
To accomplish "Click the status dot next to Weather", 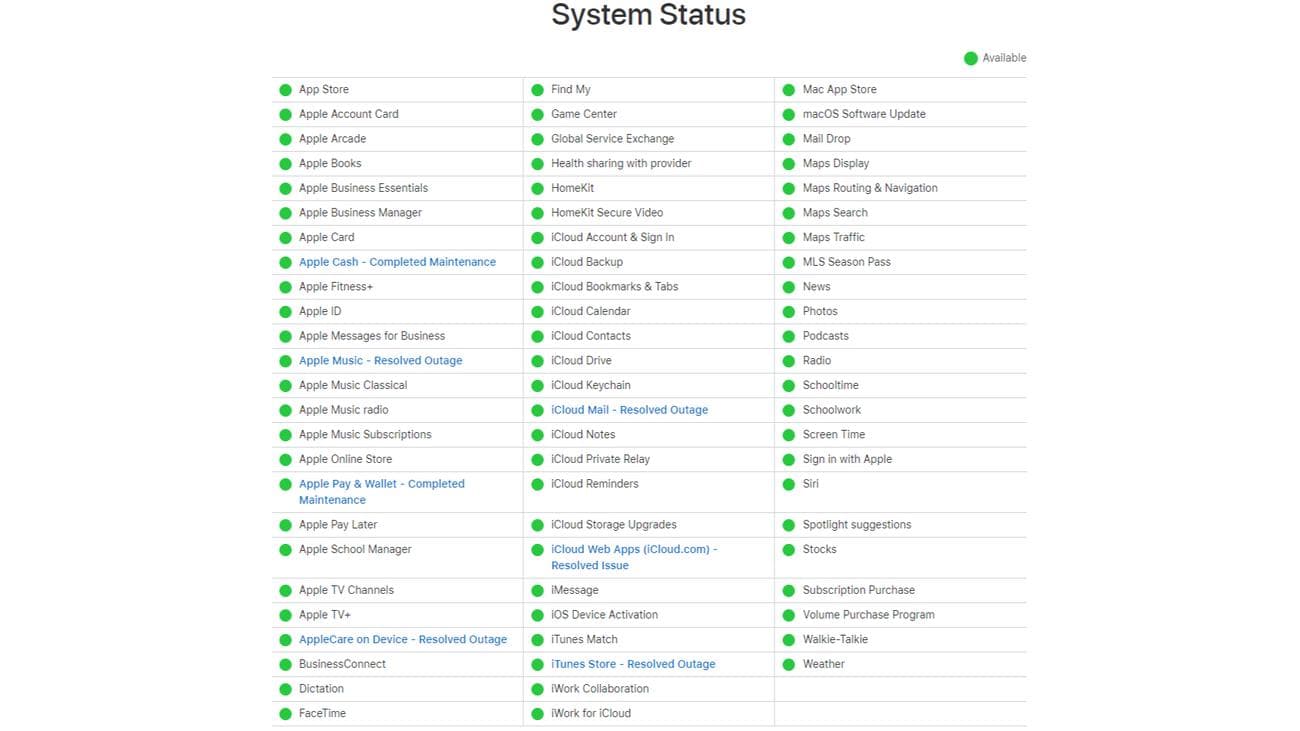I will click(x=790, y=664).
